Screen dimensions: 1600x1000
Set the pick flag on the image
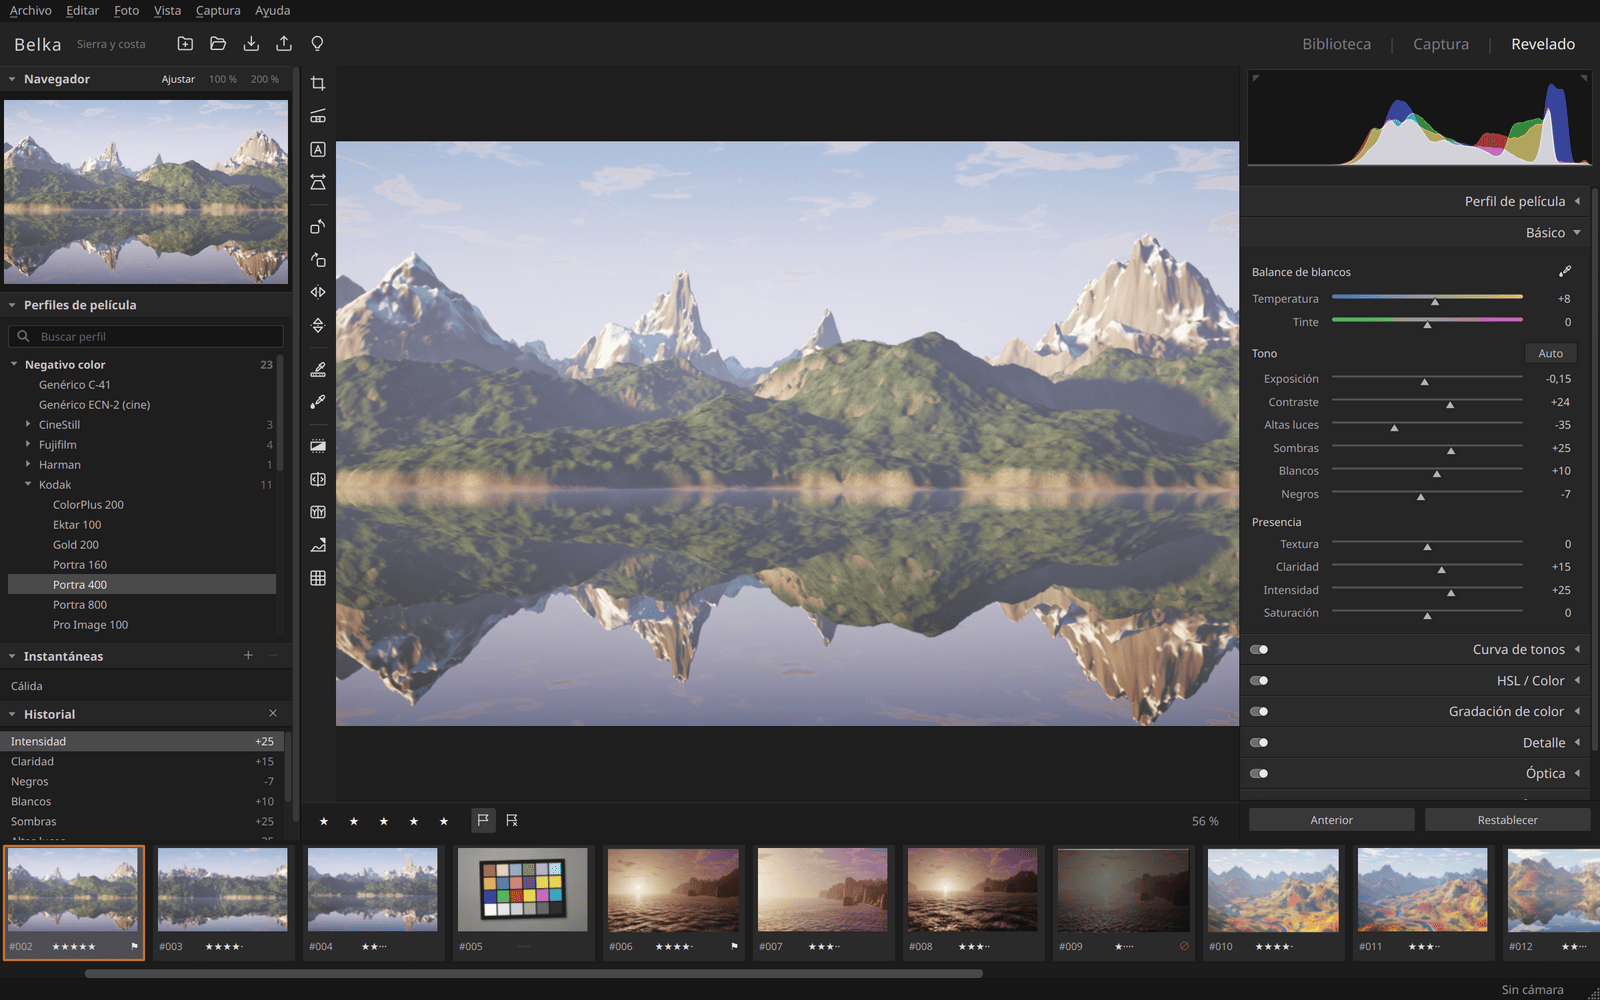point(483,820)
